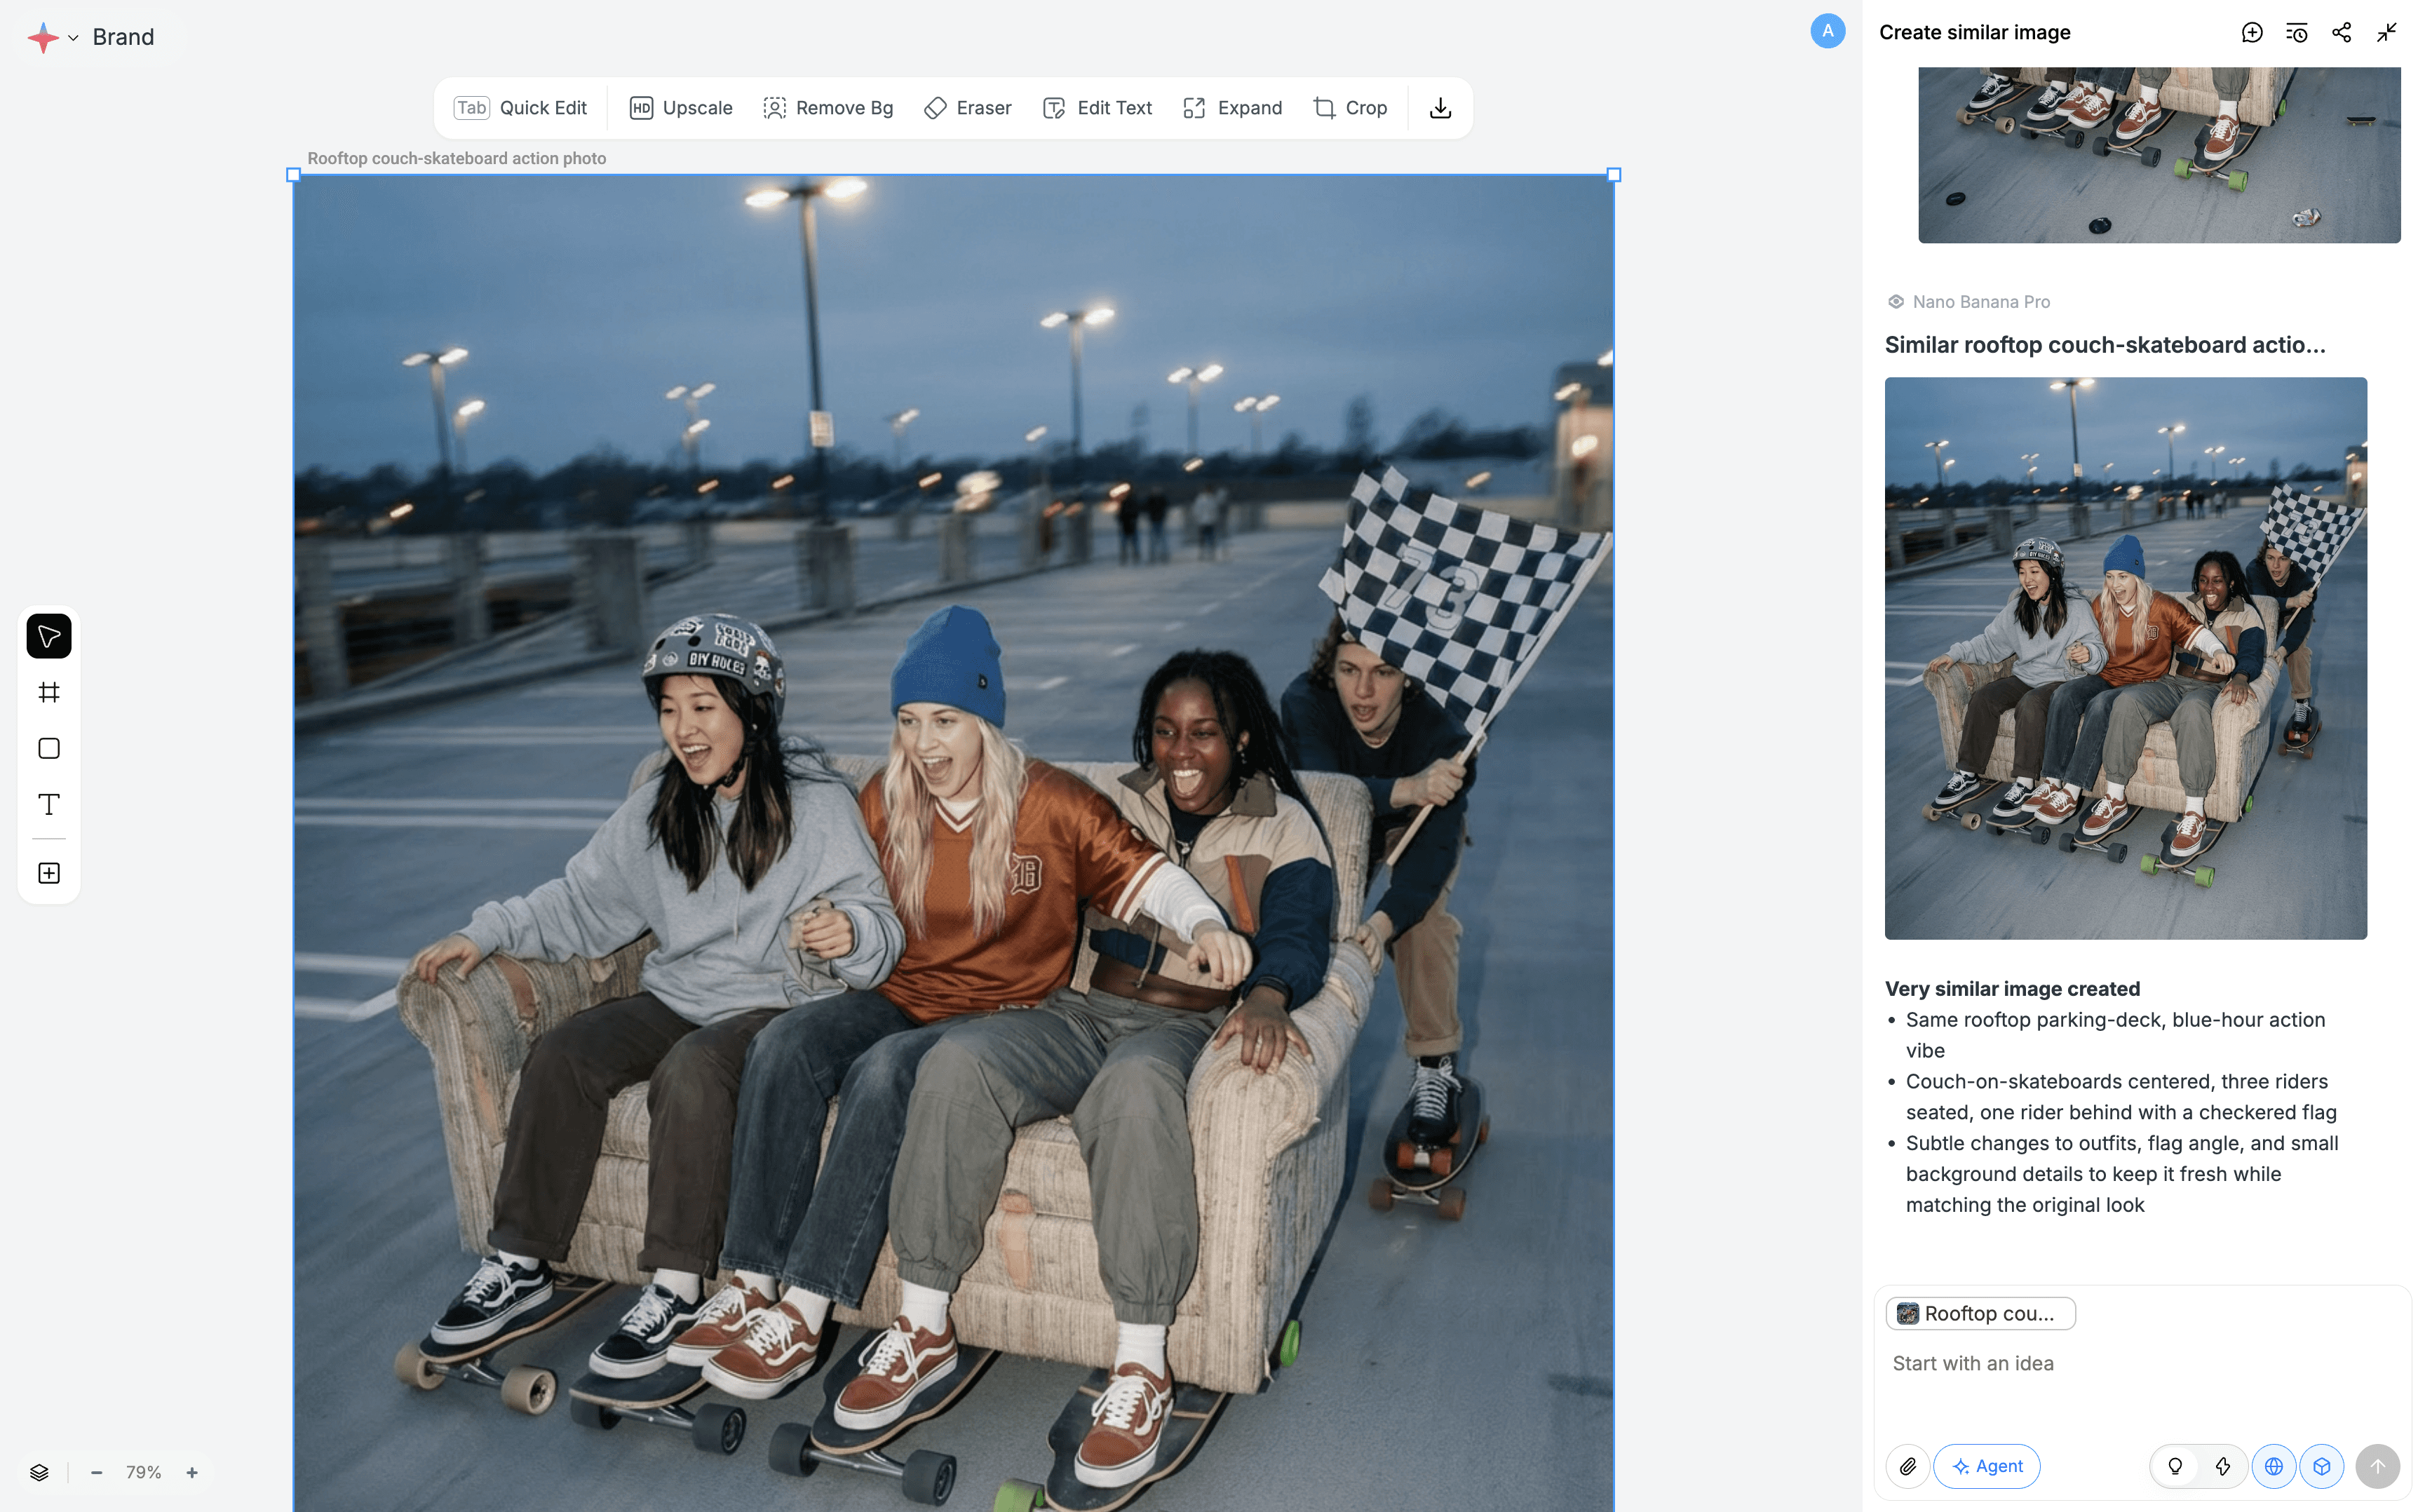The image size is (2418, 1512).
Task: Open the layers panel icon
Action: point(39,1472)
